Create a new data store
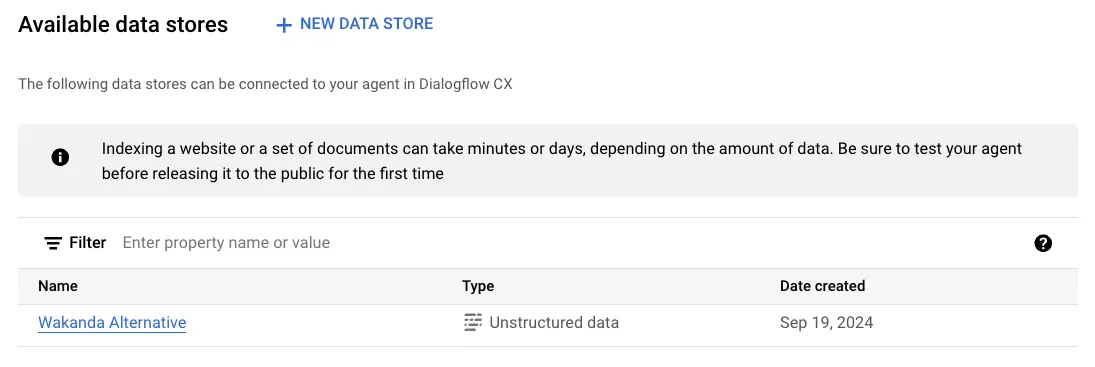 point(355,24)
